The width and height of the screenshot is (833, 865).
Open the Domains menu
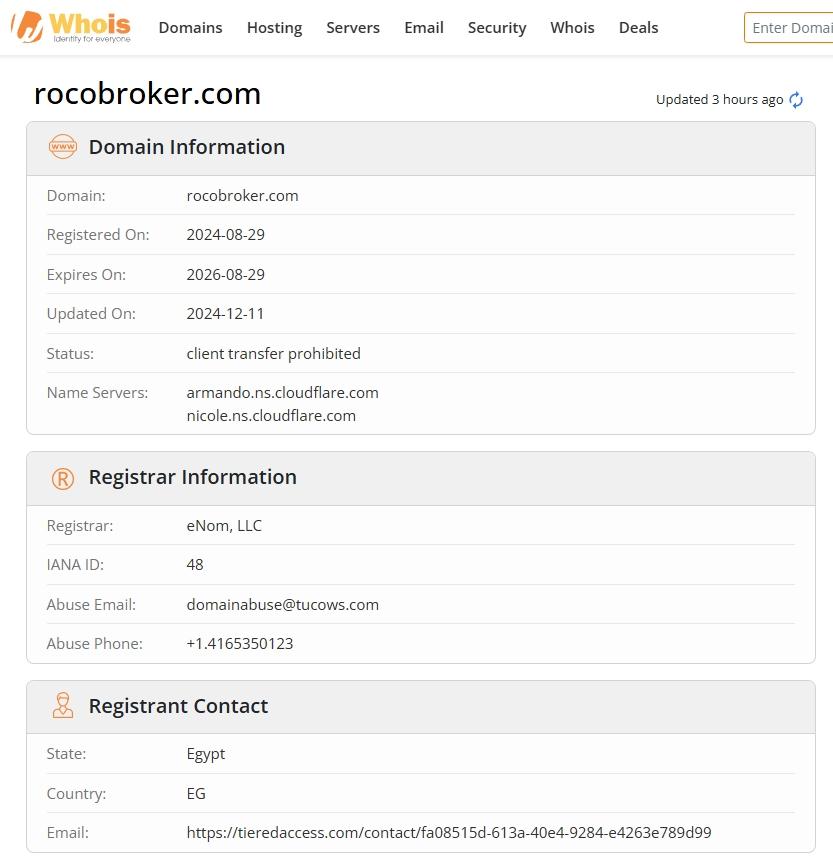click(x=190, y=28)
